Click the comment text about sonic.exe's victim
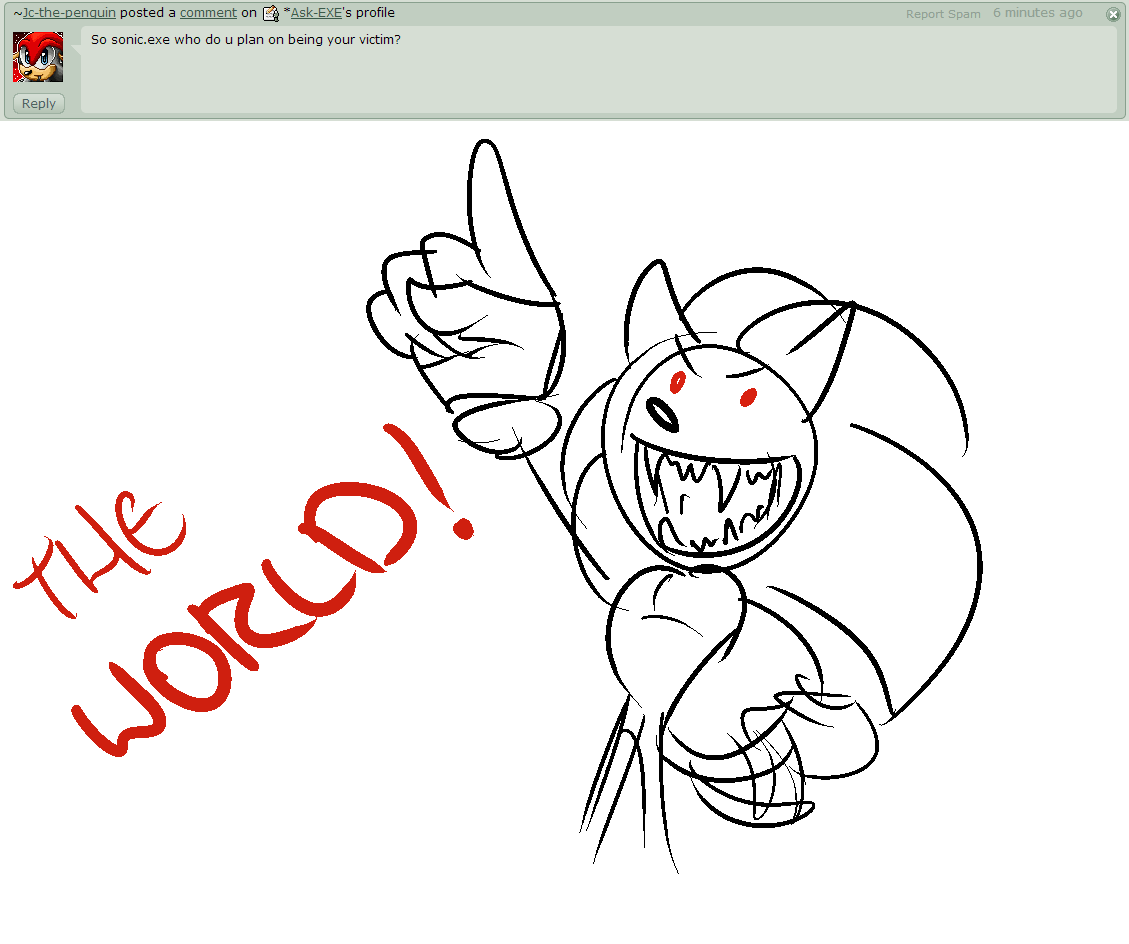Viewport: 1129px width, 944px height. [246, 40]
